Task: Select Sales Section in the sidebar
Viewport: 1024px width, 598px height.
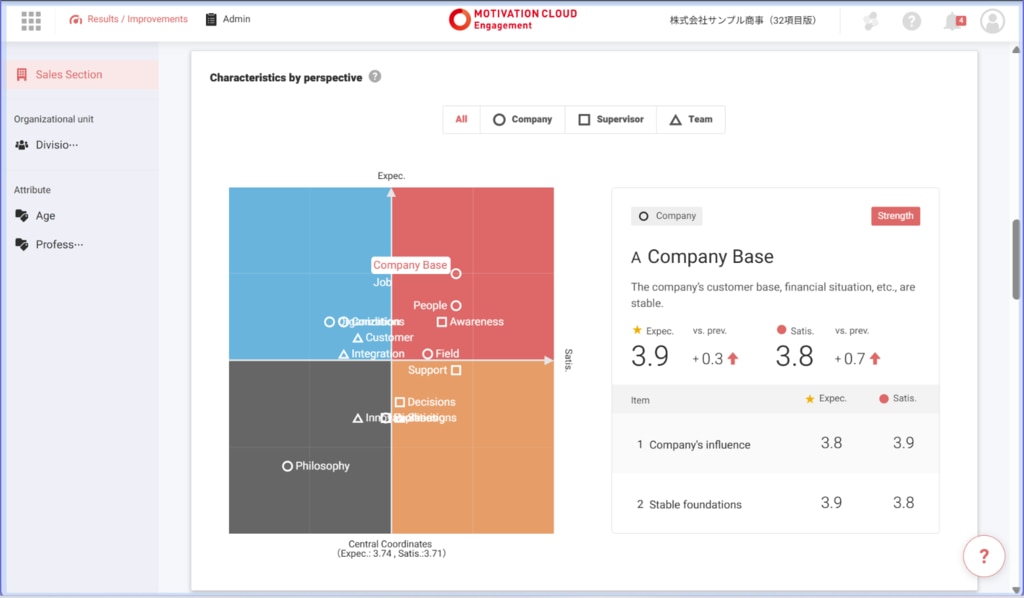Action: [x=68, y=75]
